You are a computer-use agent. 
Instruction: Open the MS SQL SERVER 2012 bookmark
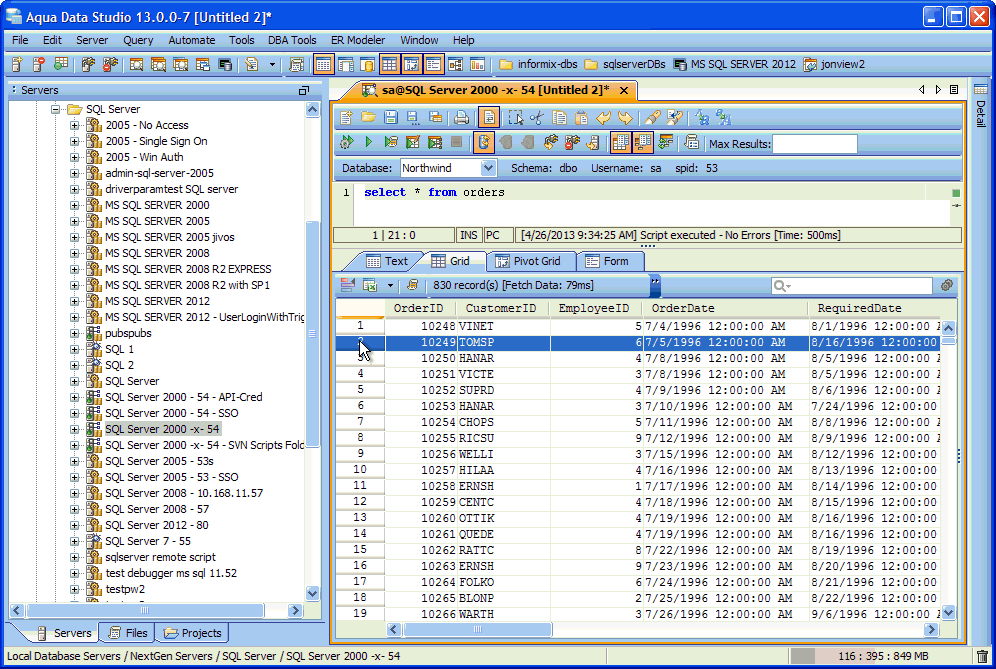coord(735,64)
